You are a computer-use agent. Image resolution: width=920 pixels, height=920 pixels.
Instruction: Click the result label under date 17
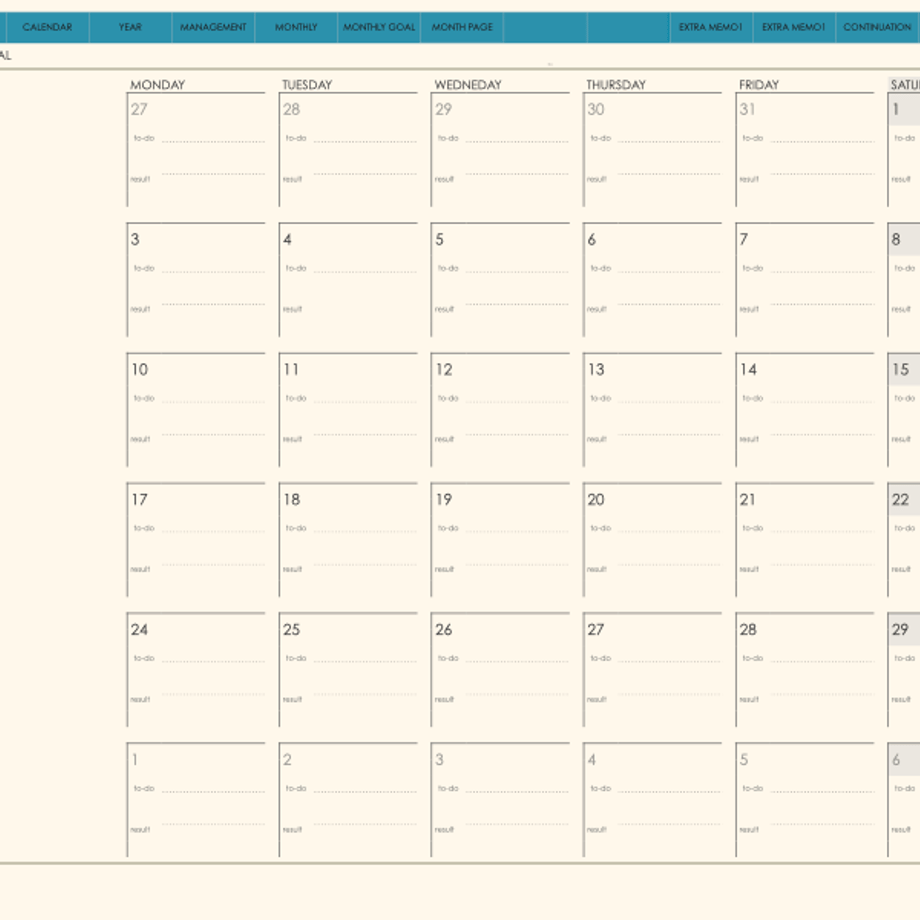pyautogui.click(x=140, y=570)
